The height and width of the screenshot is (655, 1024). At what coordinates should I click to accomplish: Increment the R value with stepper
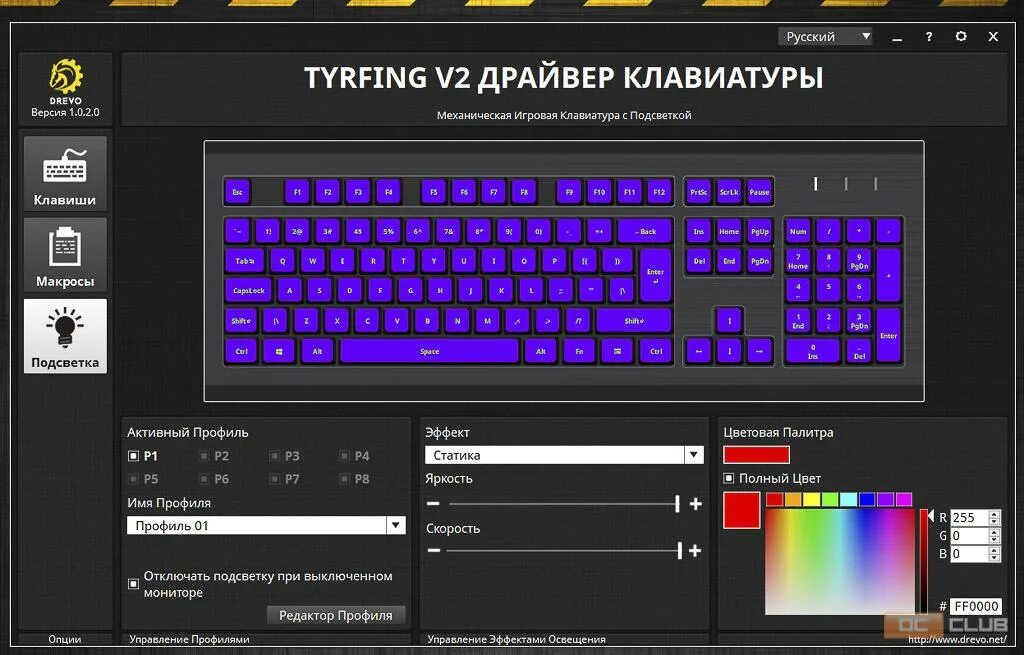point(995,513)
